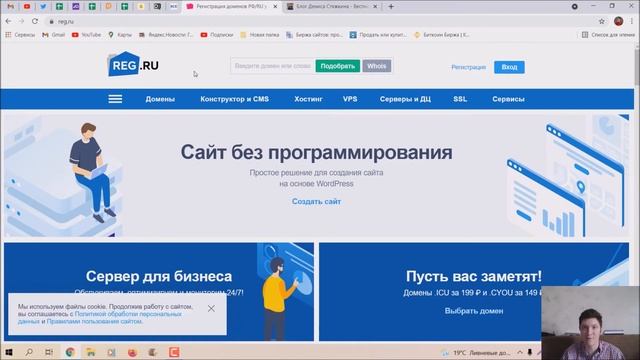This screenshot has width=640, height=360.
Task: Open Карты bookmark
Action: 120,35
